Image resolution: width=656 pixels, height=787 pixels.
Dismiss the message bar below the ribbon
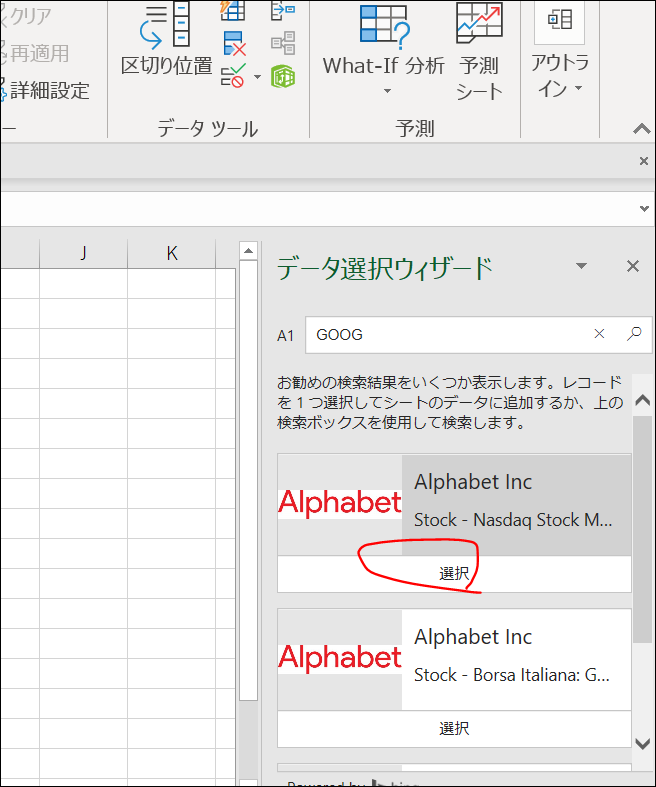pyautogui.click(x=643, y=161)
